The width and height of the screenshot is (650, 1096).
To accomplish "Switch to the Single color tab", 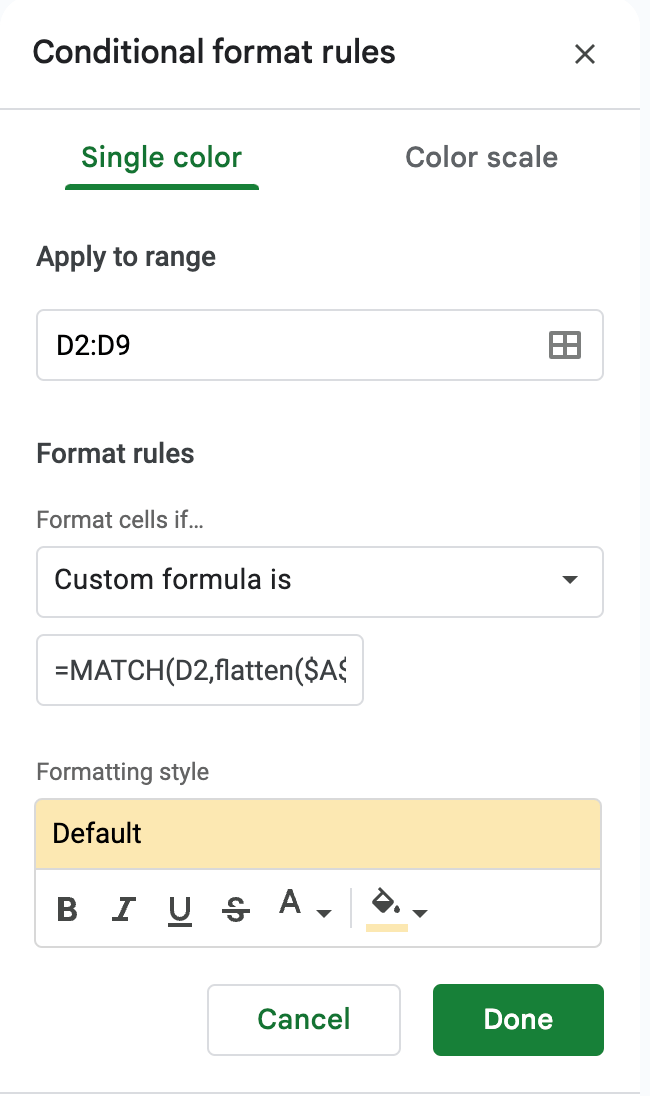I will click(161, 158).
